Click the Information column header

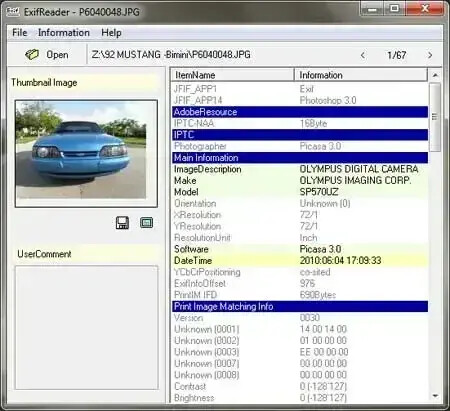361,75
